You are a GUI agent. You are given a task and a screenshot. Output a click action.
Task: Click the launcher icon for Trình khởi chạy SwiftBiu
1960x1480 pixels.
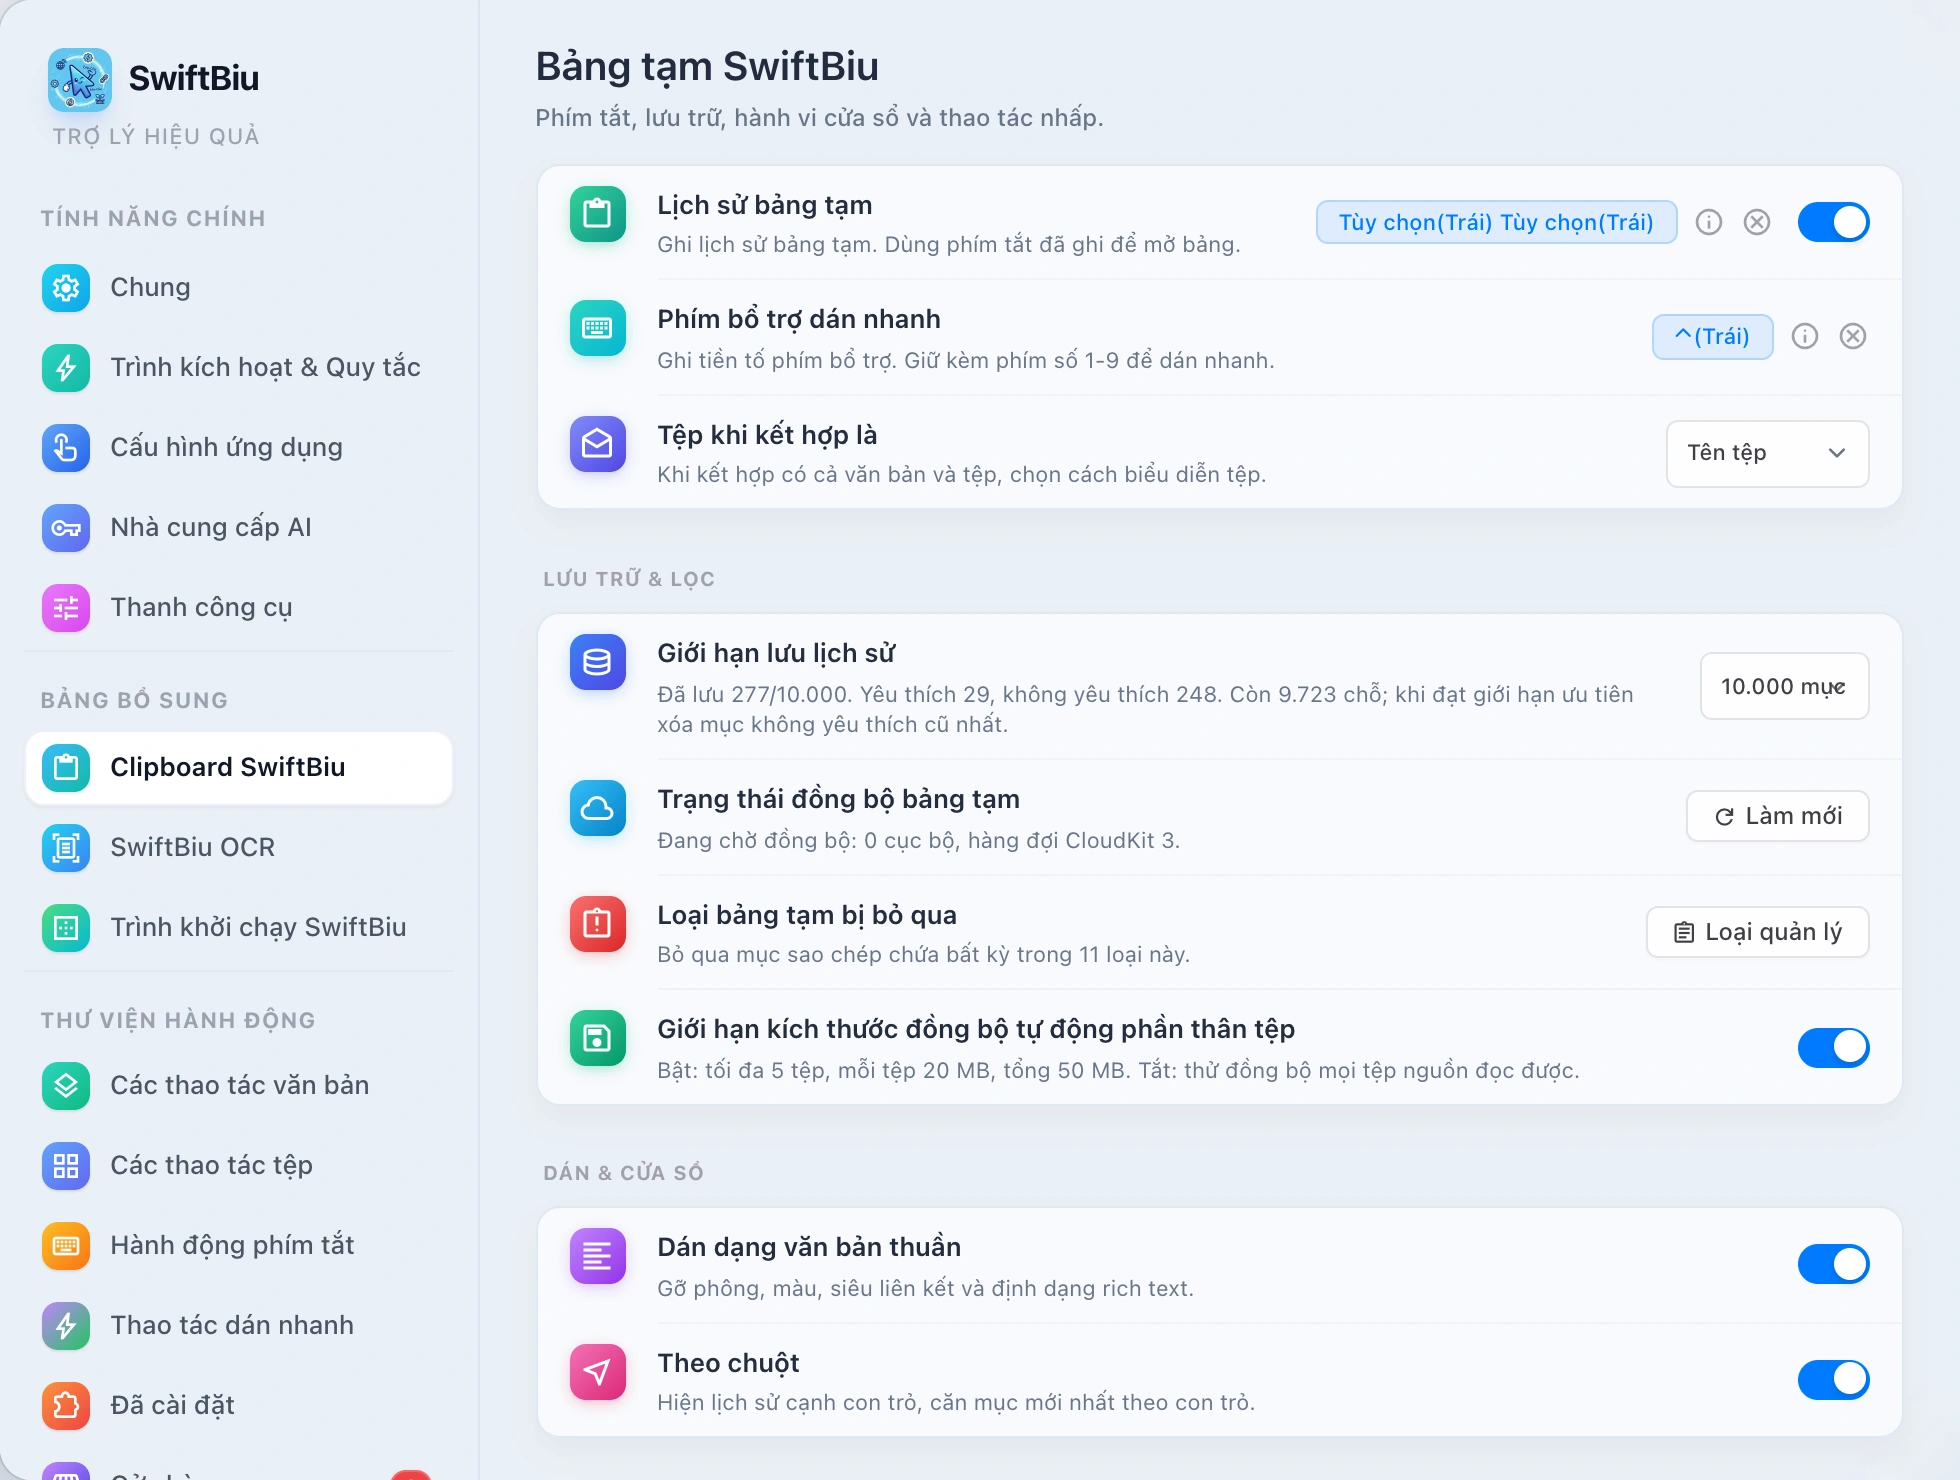coord(66,928)
